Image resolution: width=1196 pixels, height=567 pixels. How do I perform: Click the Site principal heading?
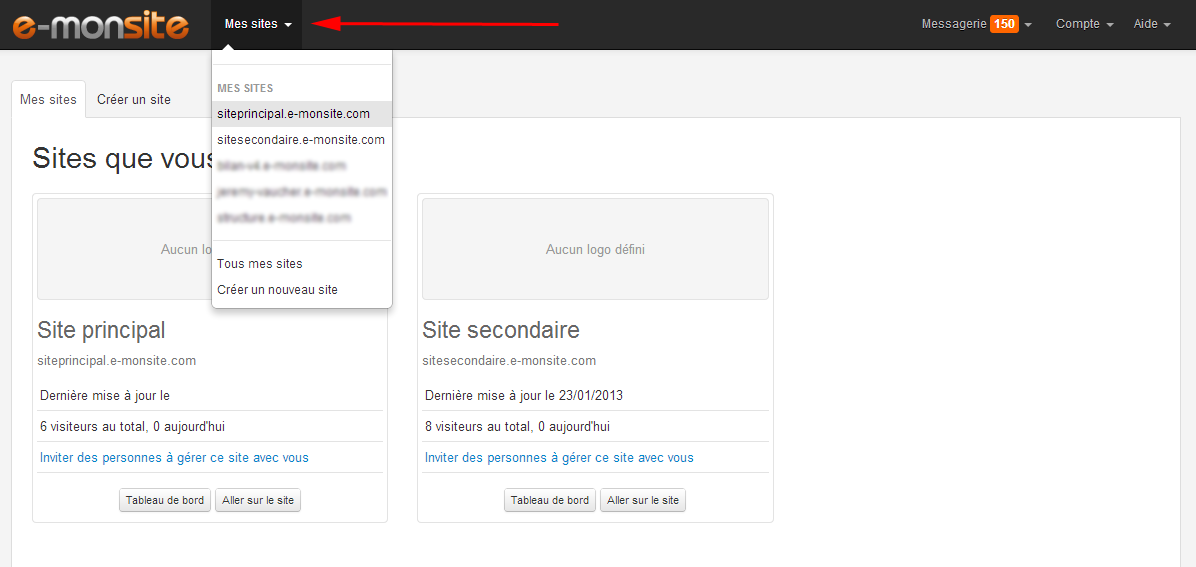pyautogui.click(x=101, y=330)
